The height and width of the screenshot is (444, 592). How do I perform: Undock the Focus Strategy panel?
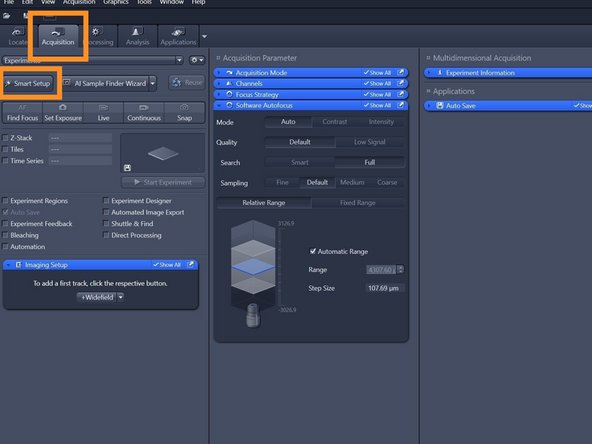[x=401, y=94]
